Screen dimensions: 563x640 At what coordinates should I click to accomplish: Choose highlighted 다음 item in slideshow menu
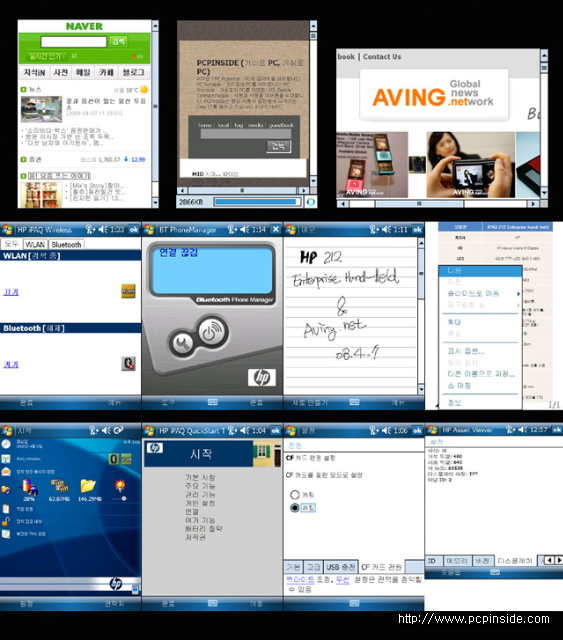click(480, 270)
